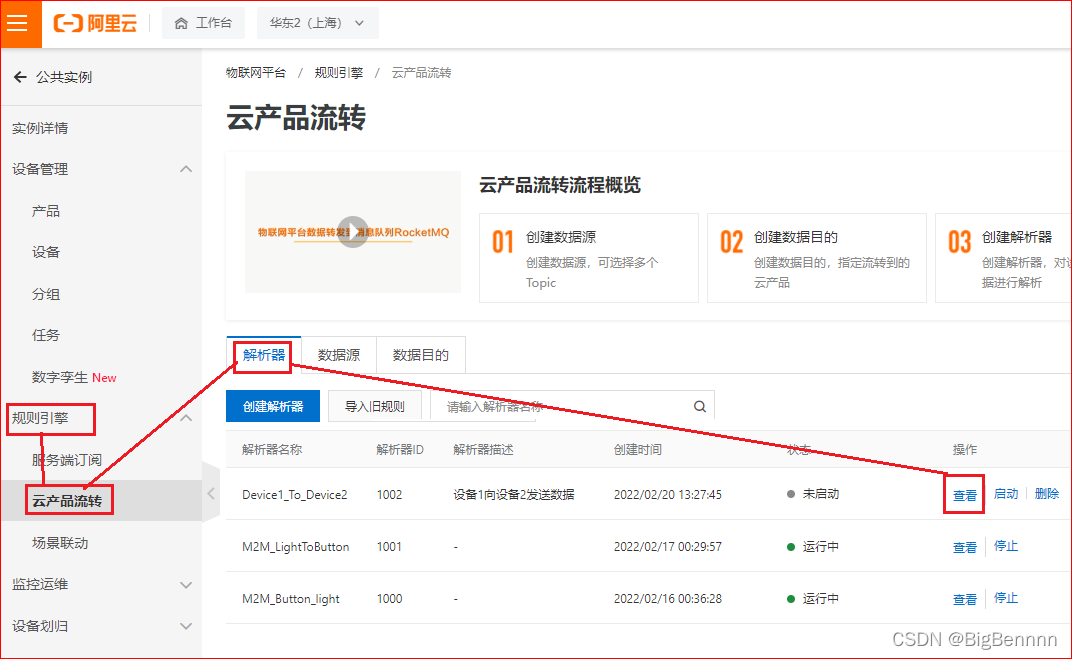Click the 02 创建数据目的 card

coord(816,258)
